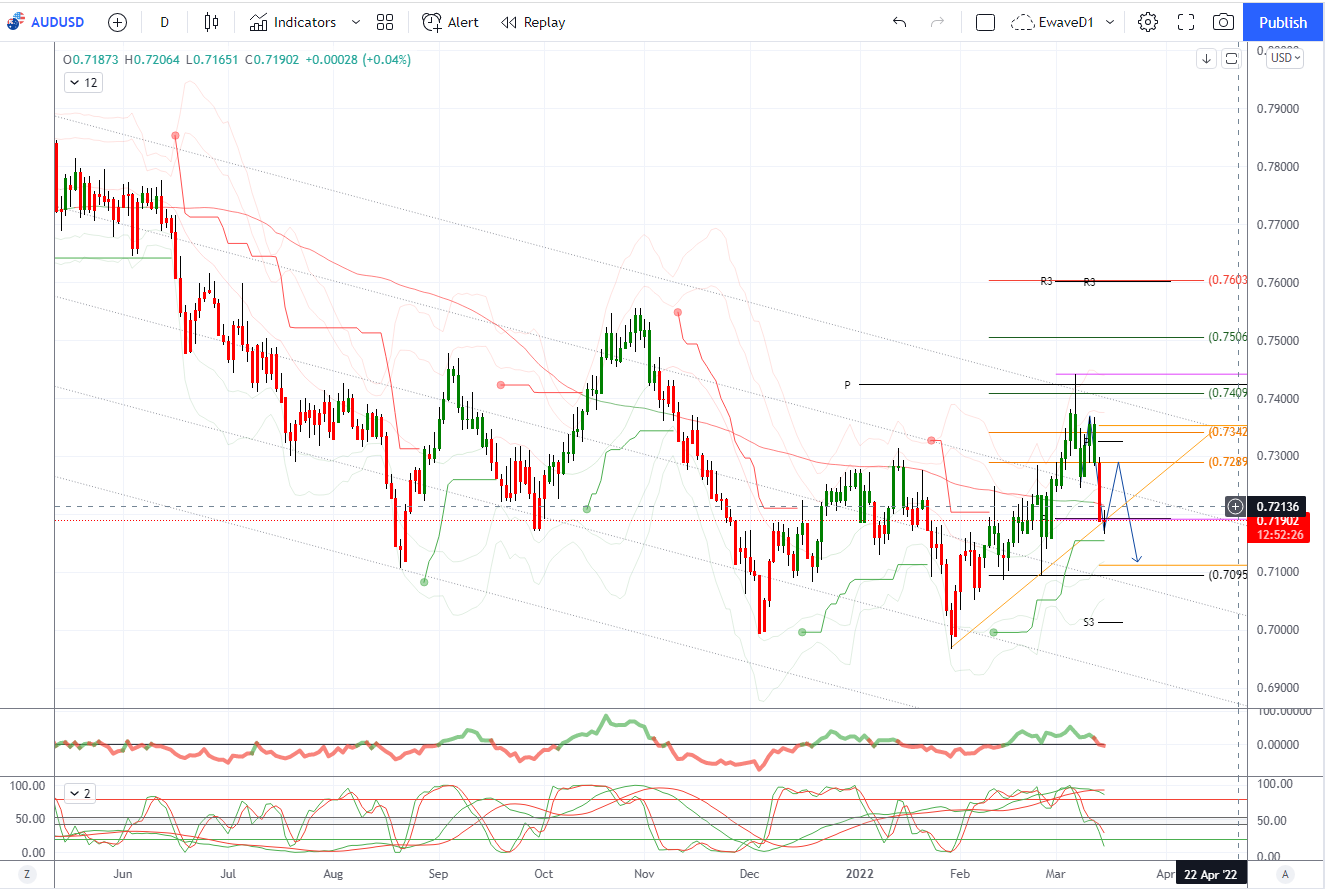Viewport: 1325px width, 889px height.
Task: Start bar Replay mode
Action: coord(533,22)
